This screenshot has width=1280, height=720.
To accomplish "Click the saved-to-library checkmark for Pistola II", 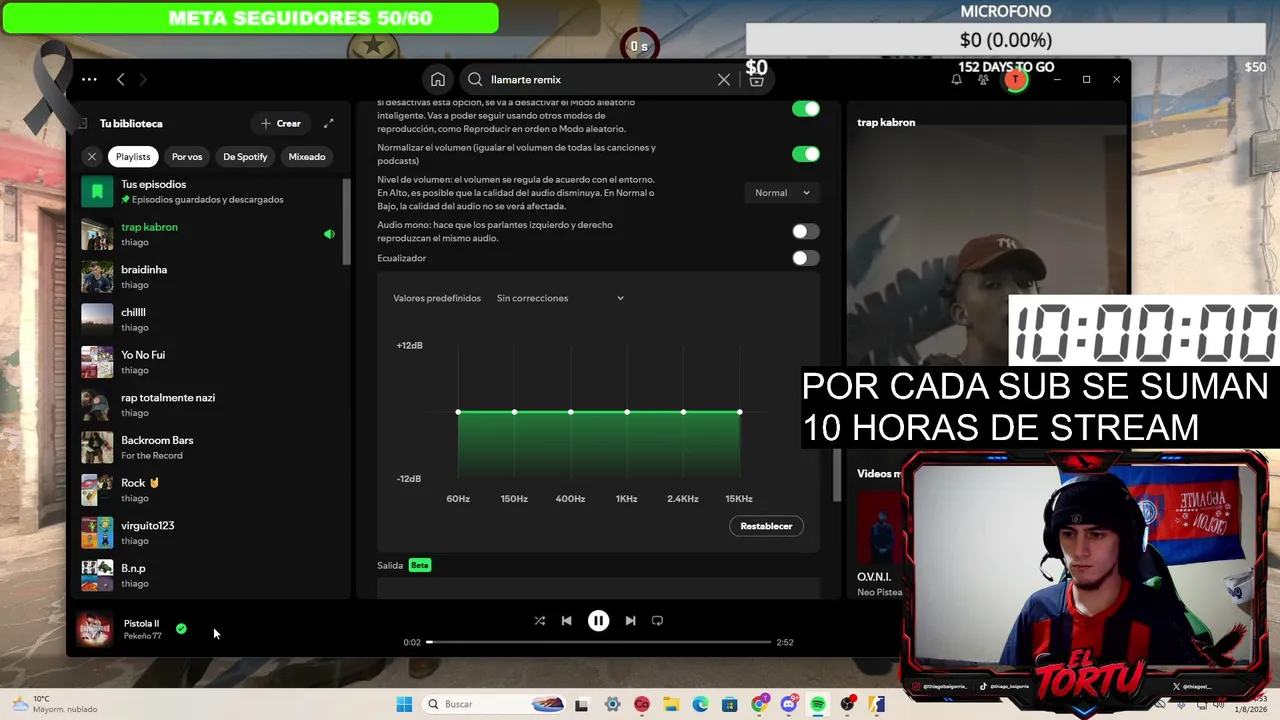I will pyautogui.click(x=181, y=629).
